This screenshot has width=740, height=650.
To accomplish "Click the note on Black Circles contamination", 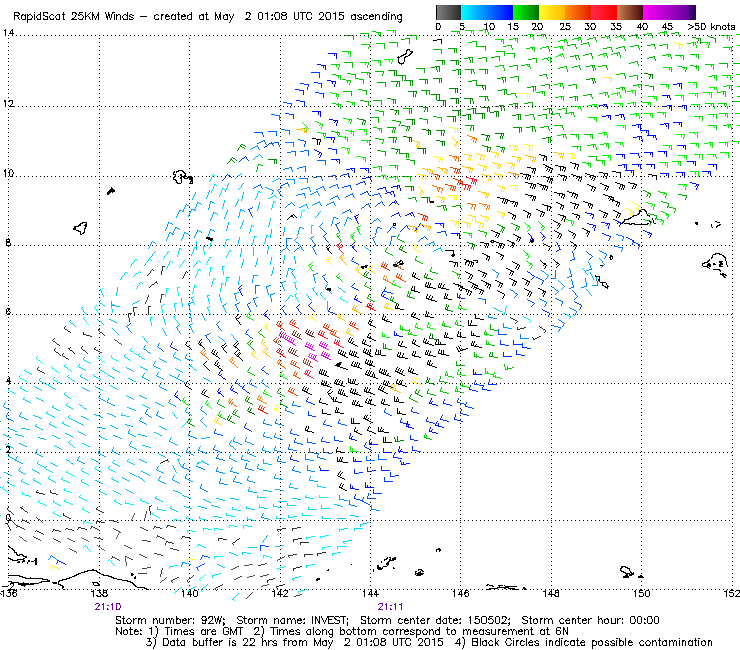I will tap(583, 642).
